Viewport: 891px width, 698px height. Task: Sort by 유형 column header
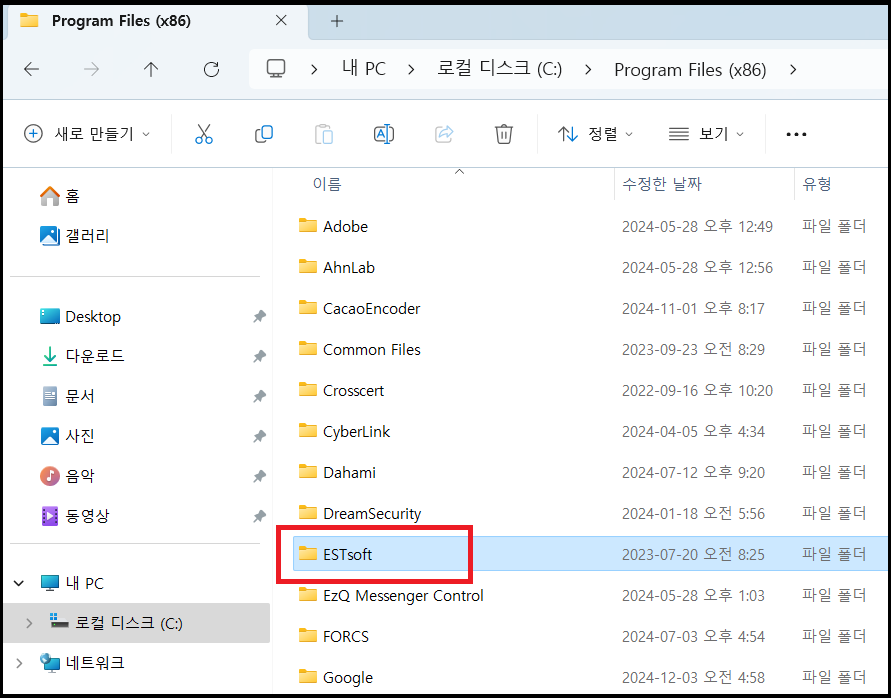tap(817, 184)
